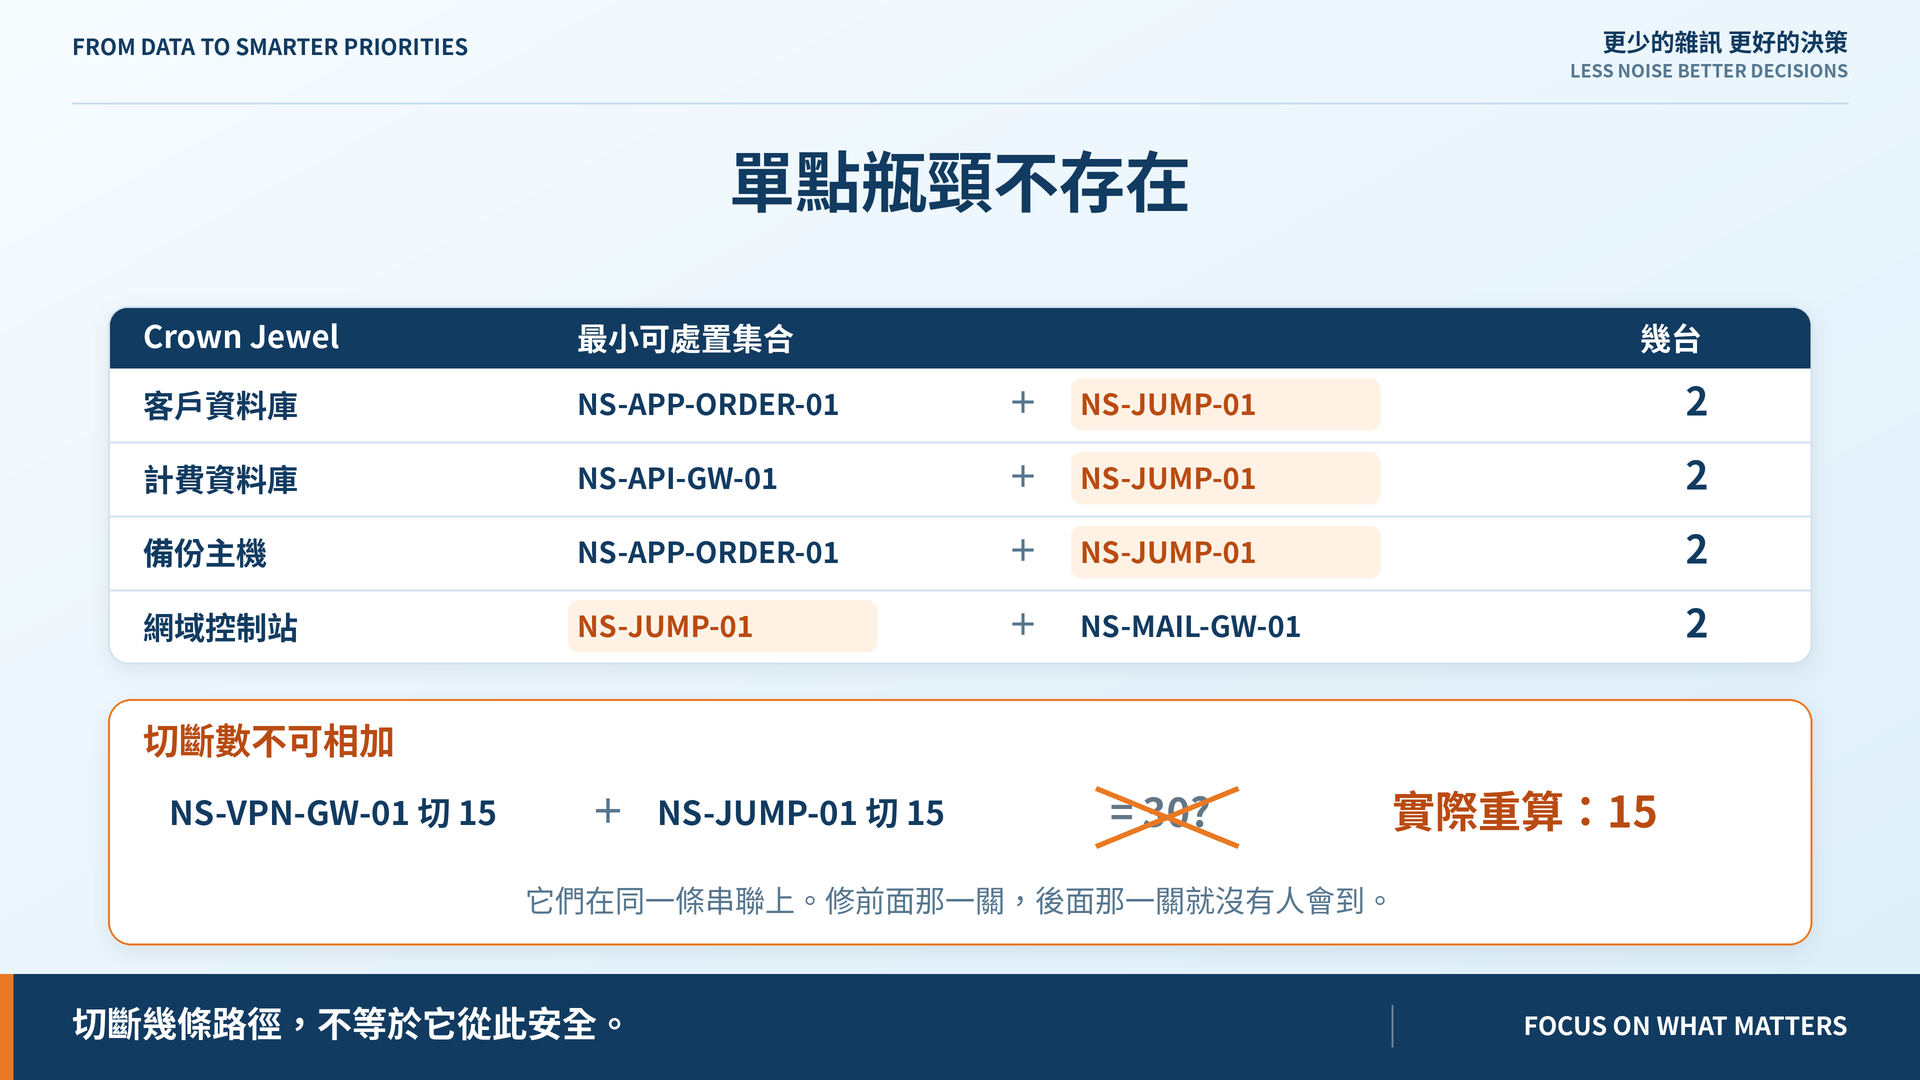Select the 網域控制站 row label
1920x1080 pixels.
pyautogui.click(x=221, y=627)
